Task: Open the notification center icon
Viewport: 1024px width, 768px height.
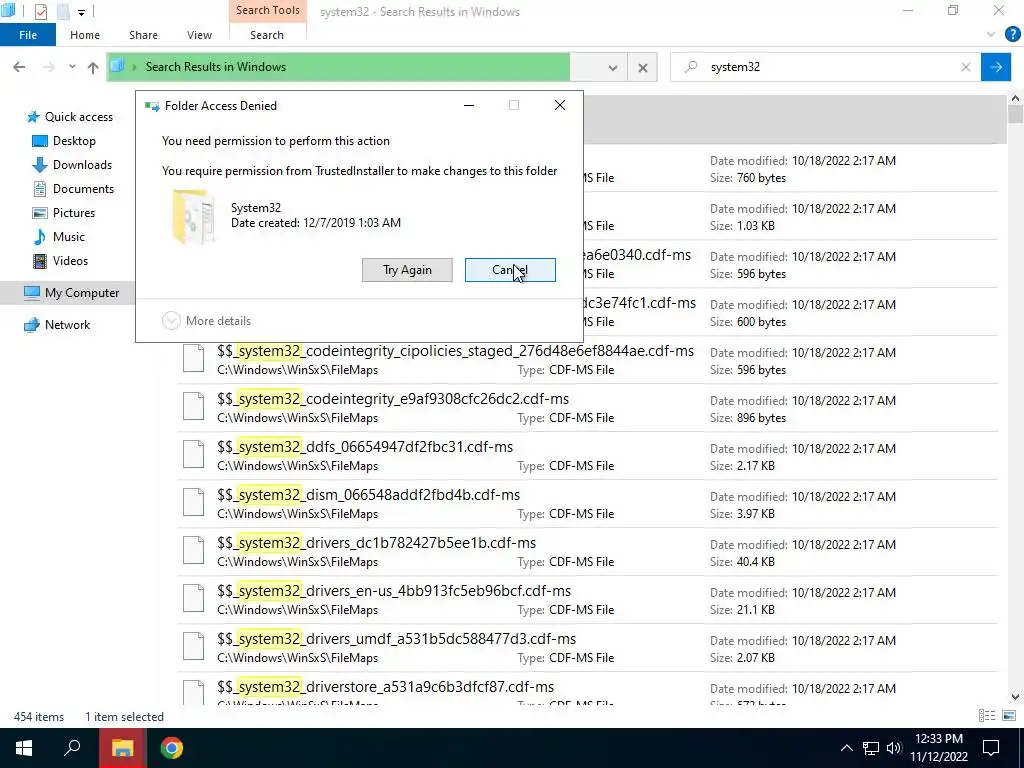Action: click(991, 748)
